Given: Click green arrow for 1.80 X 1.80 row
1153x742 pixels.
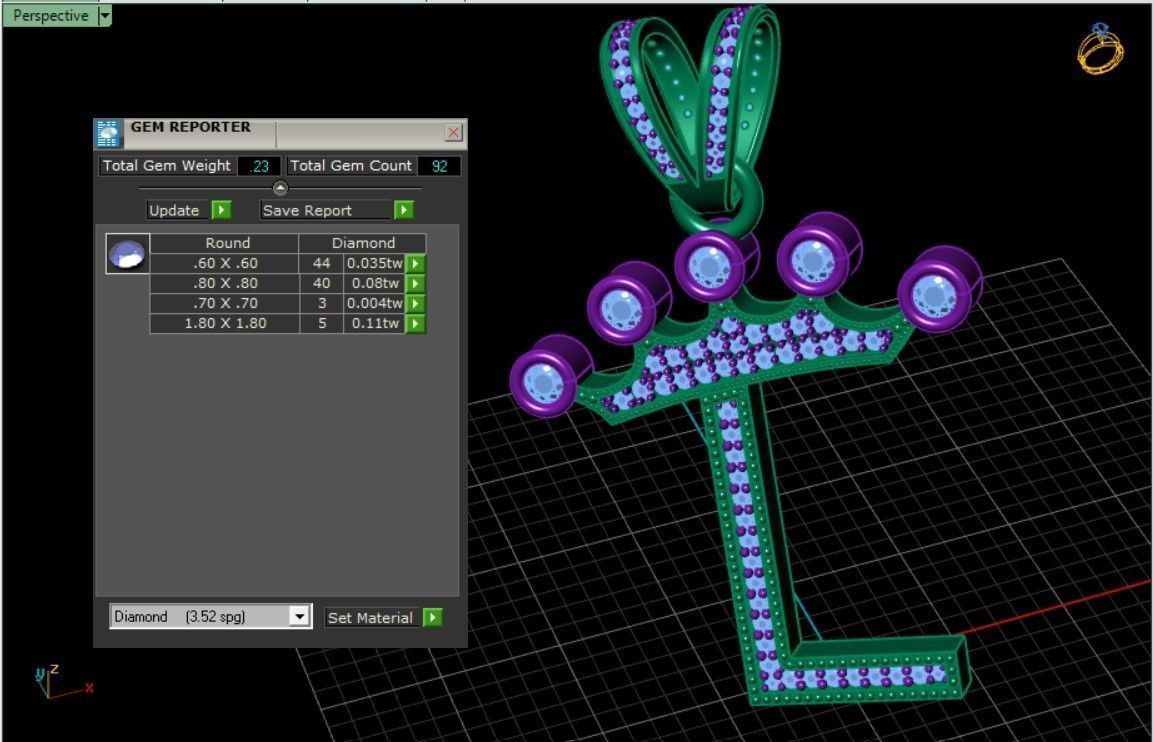Looking at the screenshot, I should 415,323.
